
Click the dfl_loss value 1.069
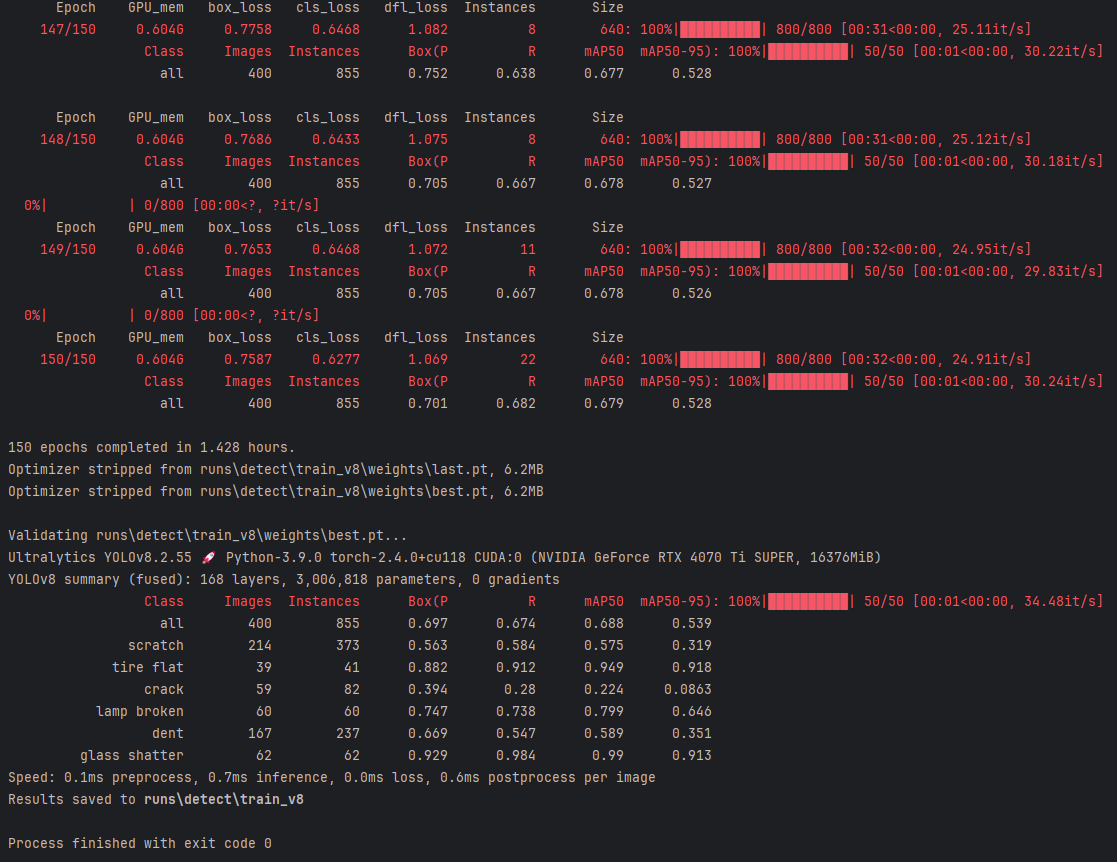427,359
